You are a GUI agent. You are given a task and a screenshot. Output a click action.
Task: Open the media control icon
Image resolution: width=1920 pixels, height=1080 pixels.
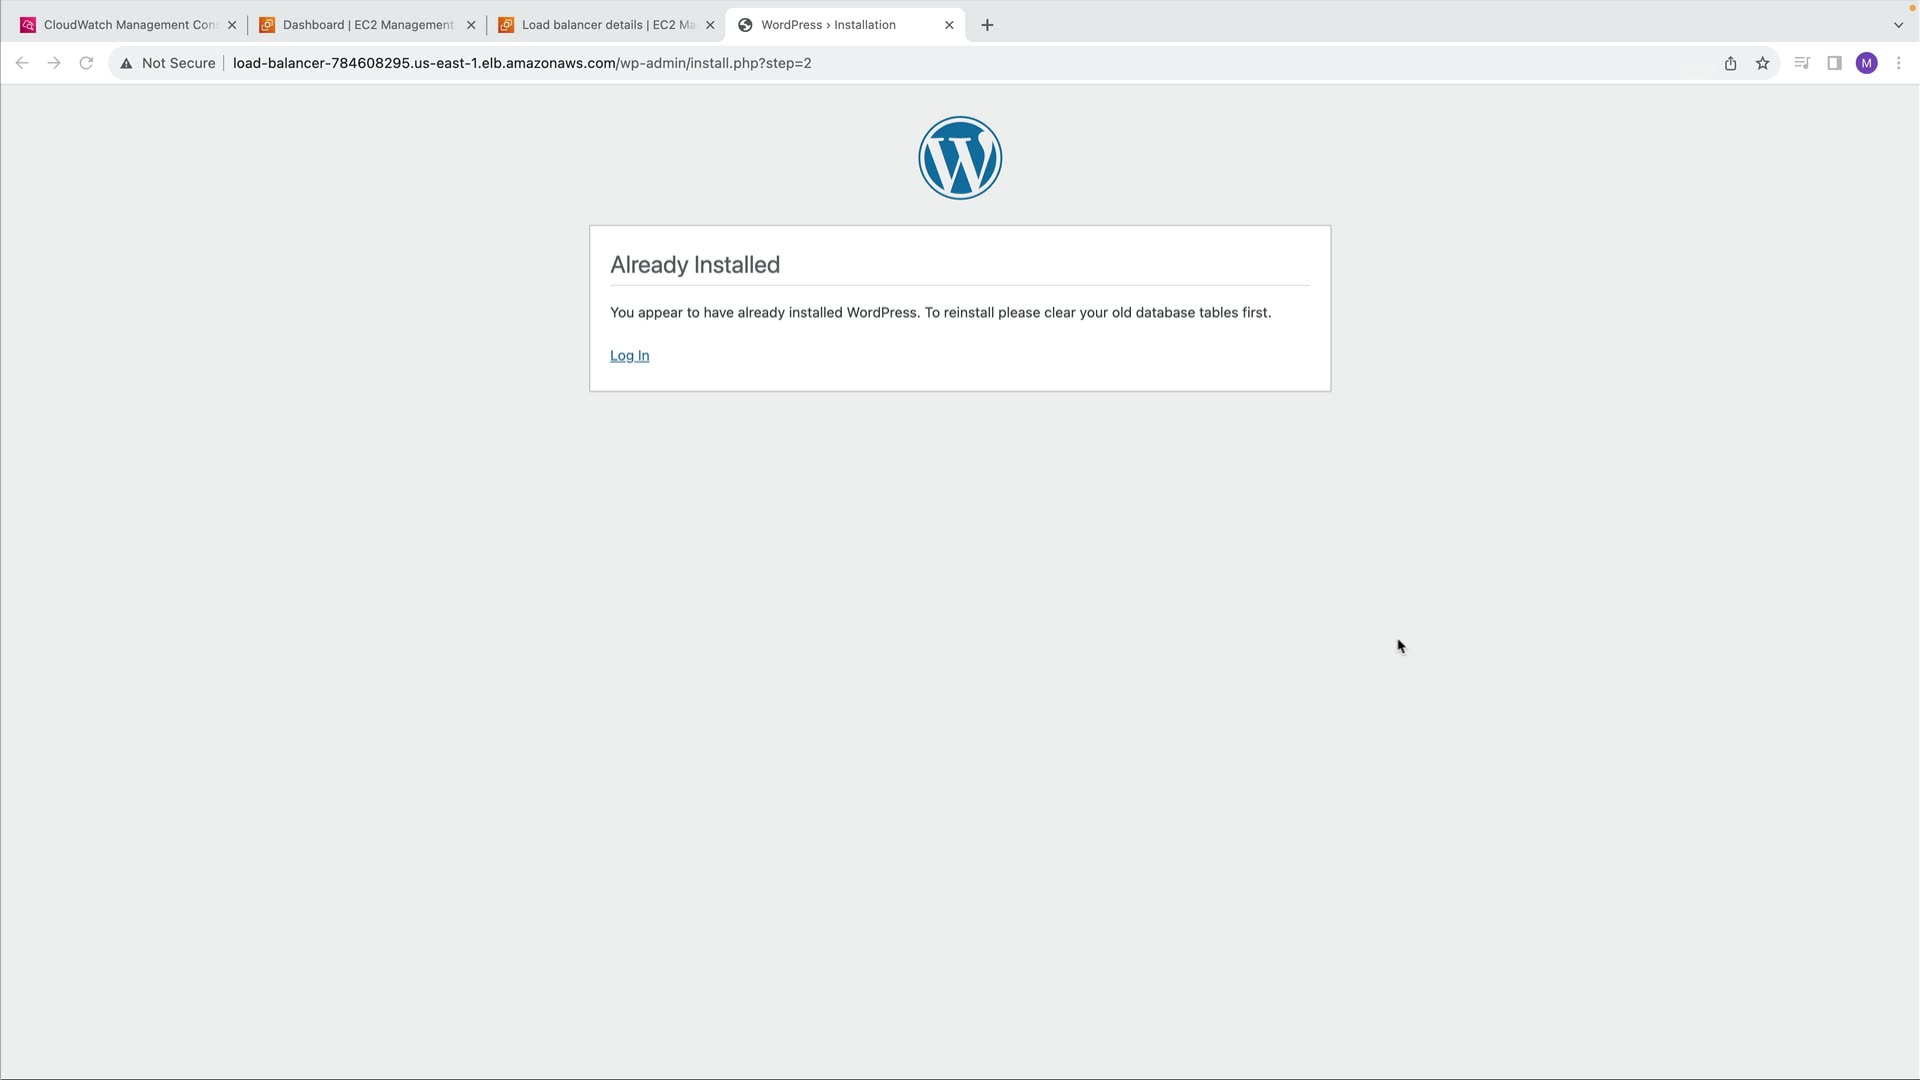1802,63
